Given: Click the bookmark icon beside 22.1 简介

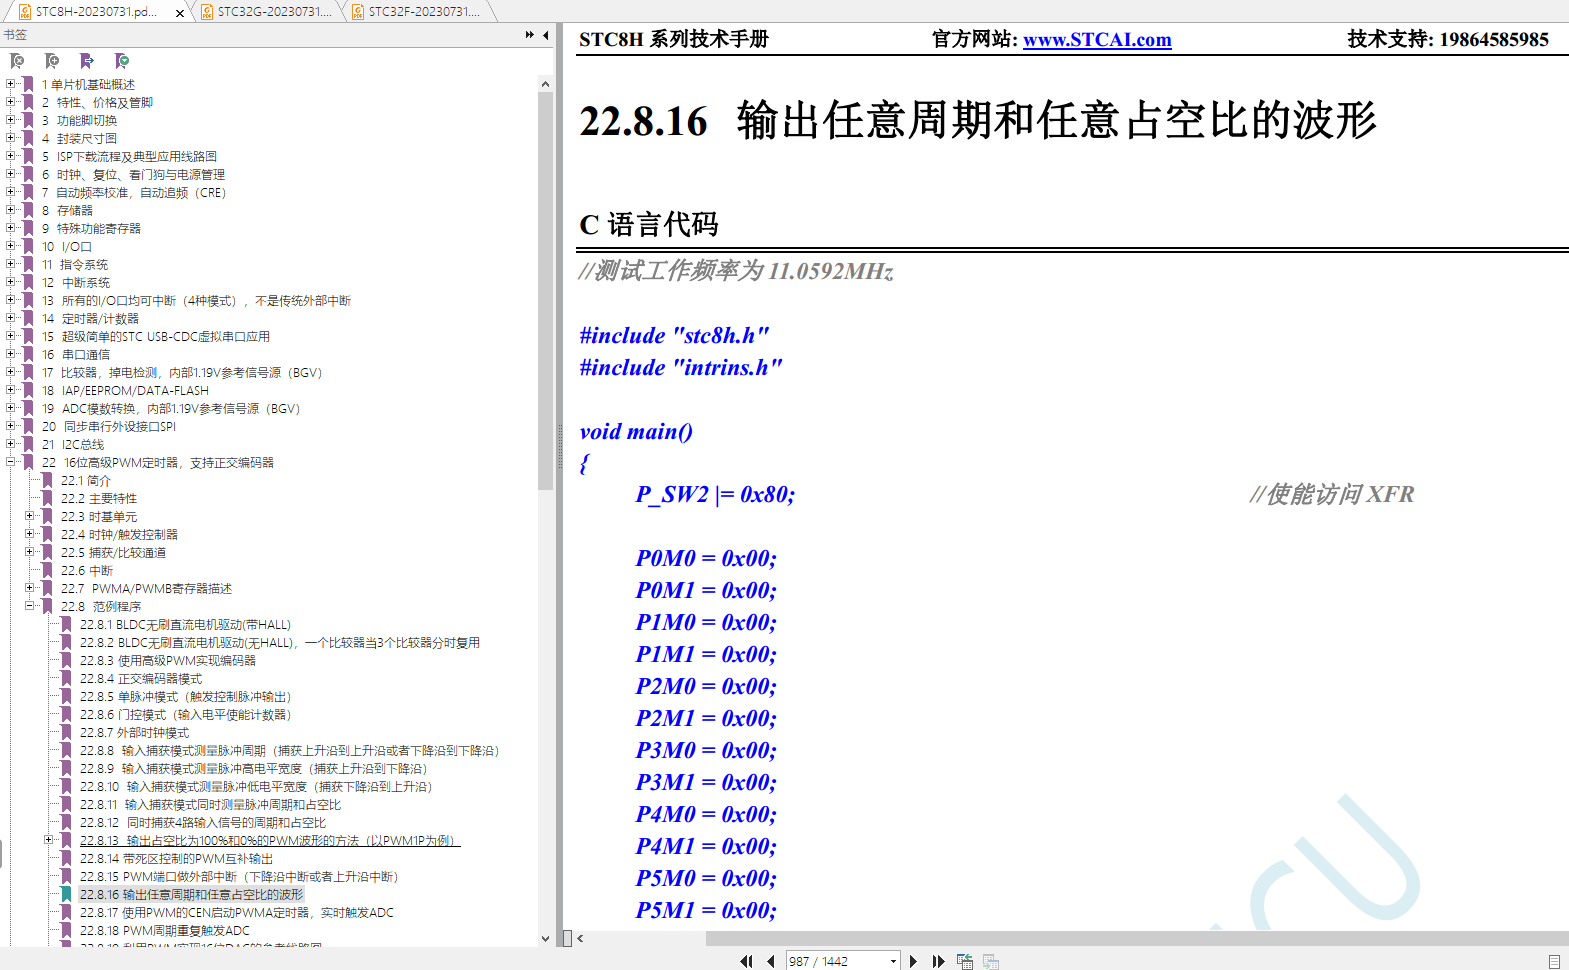Looking at the screenshot, I should tap(48, 480).
